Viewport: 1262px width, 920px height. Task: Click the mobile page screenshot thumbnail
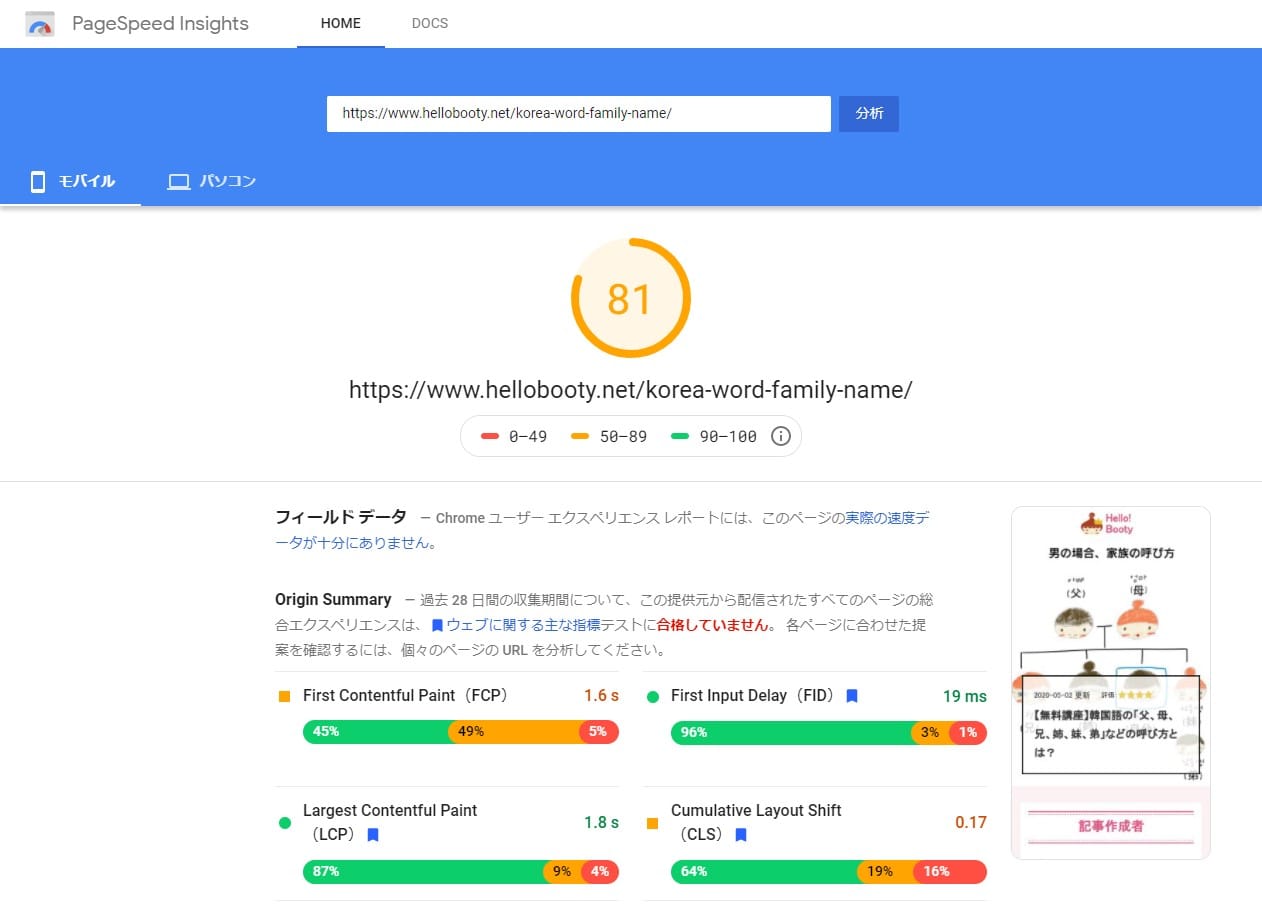tap(1110, 682)
